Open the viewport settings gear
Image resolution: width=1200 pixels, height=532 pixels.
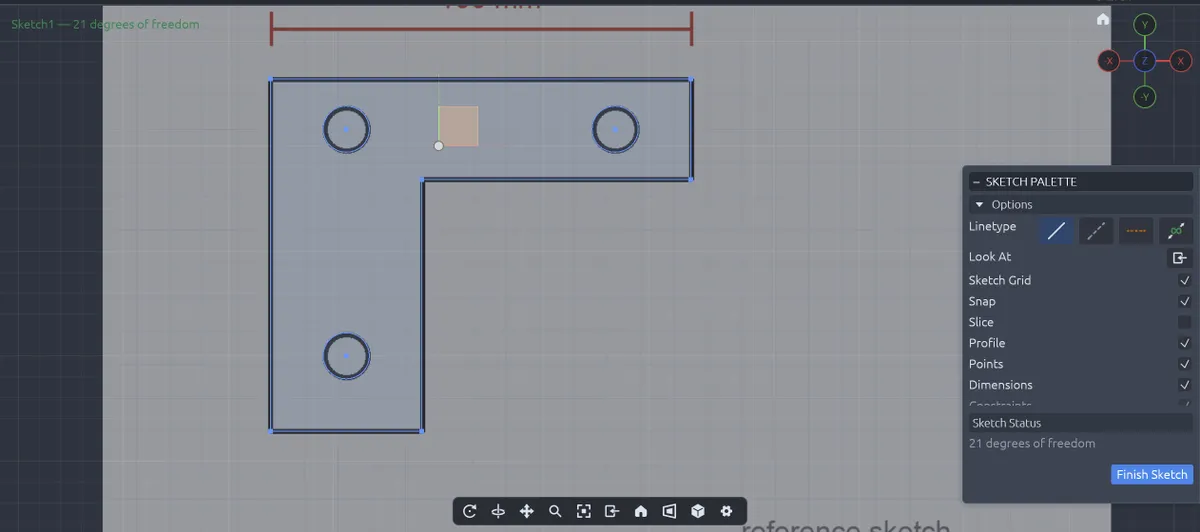(x=726, y=511)
